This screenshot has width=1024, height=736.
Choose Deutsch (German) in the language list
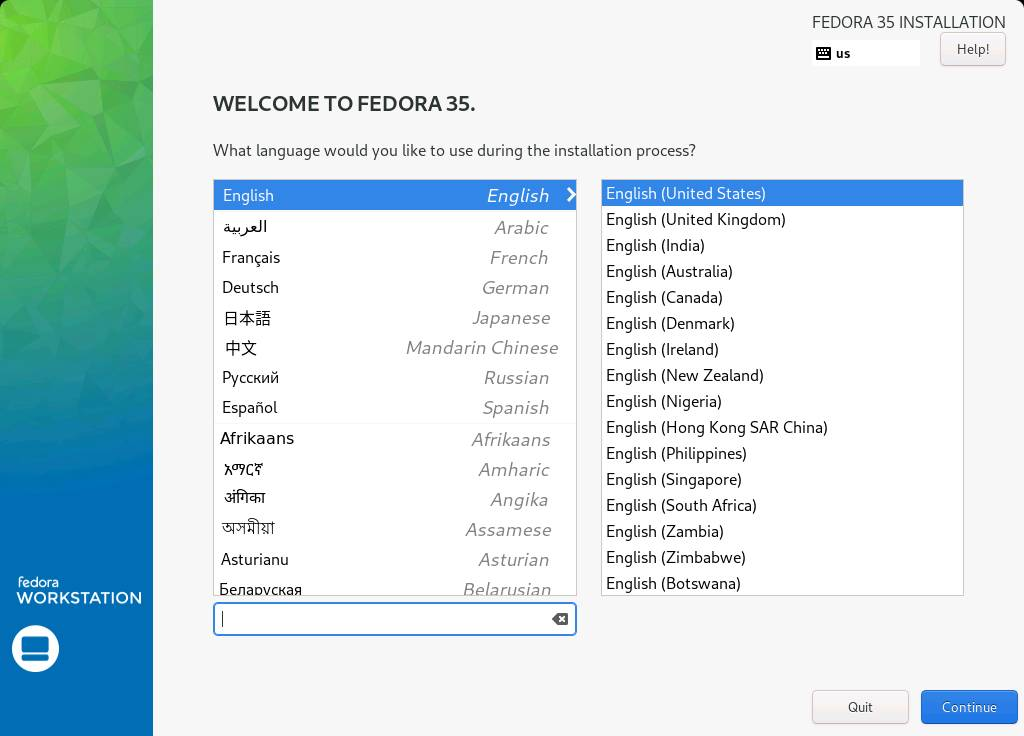click(394, 287)
